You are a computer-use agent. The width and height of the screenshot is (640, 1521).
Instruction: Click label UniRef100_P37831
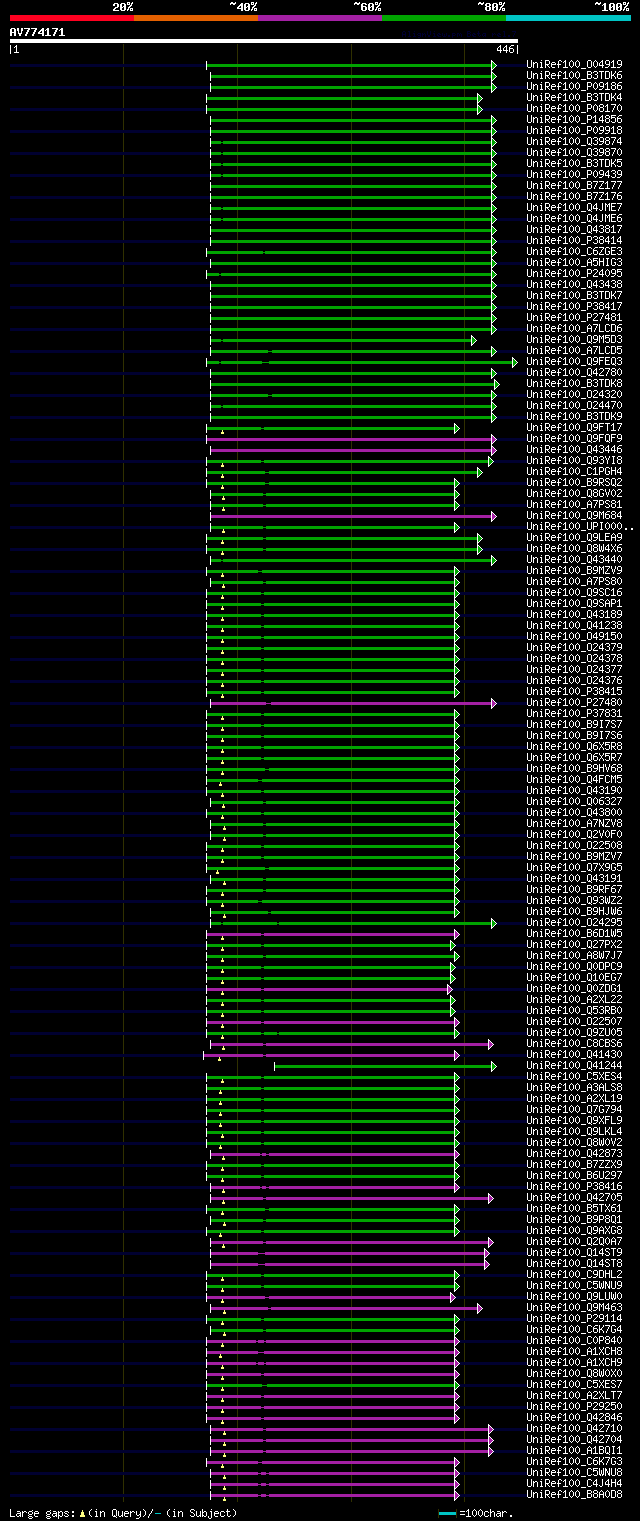[575, 714]
